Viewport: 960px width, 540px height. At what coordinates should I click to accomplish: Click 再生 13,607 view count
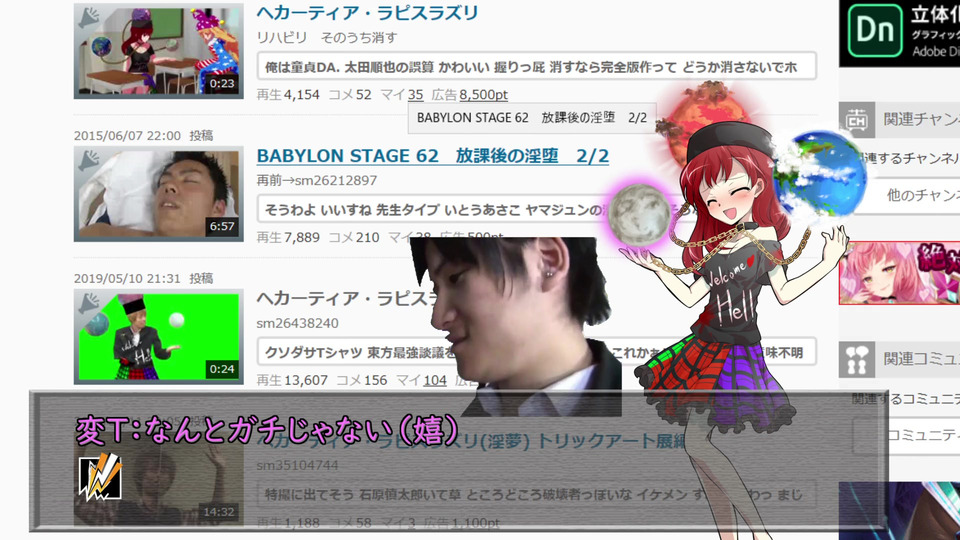[292, 380]
